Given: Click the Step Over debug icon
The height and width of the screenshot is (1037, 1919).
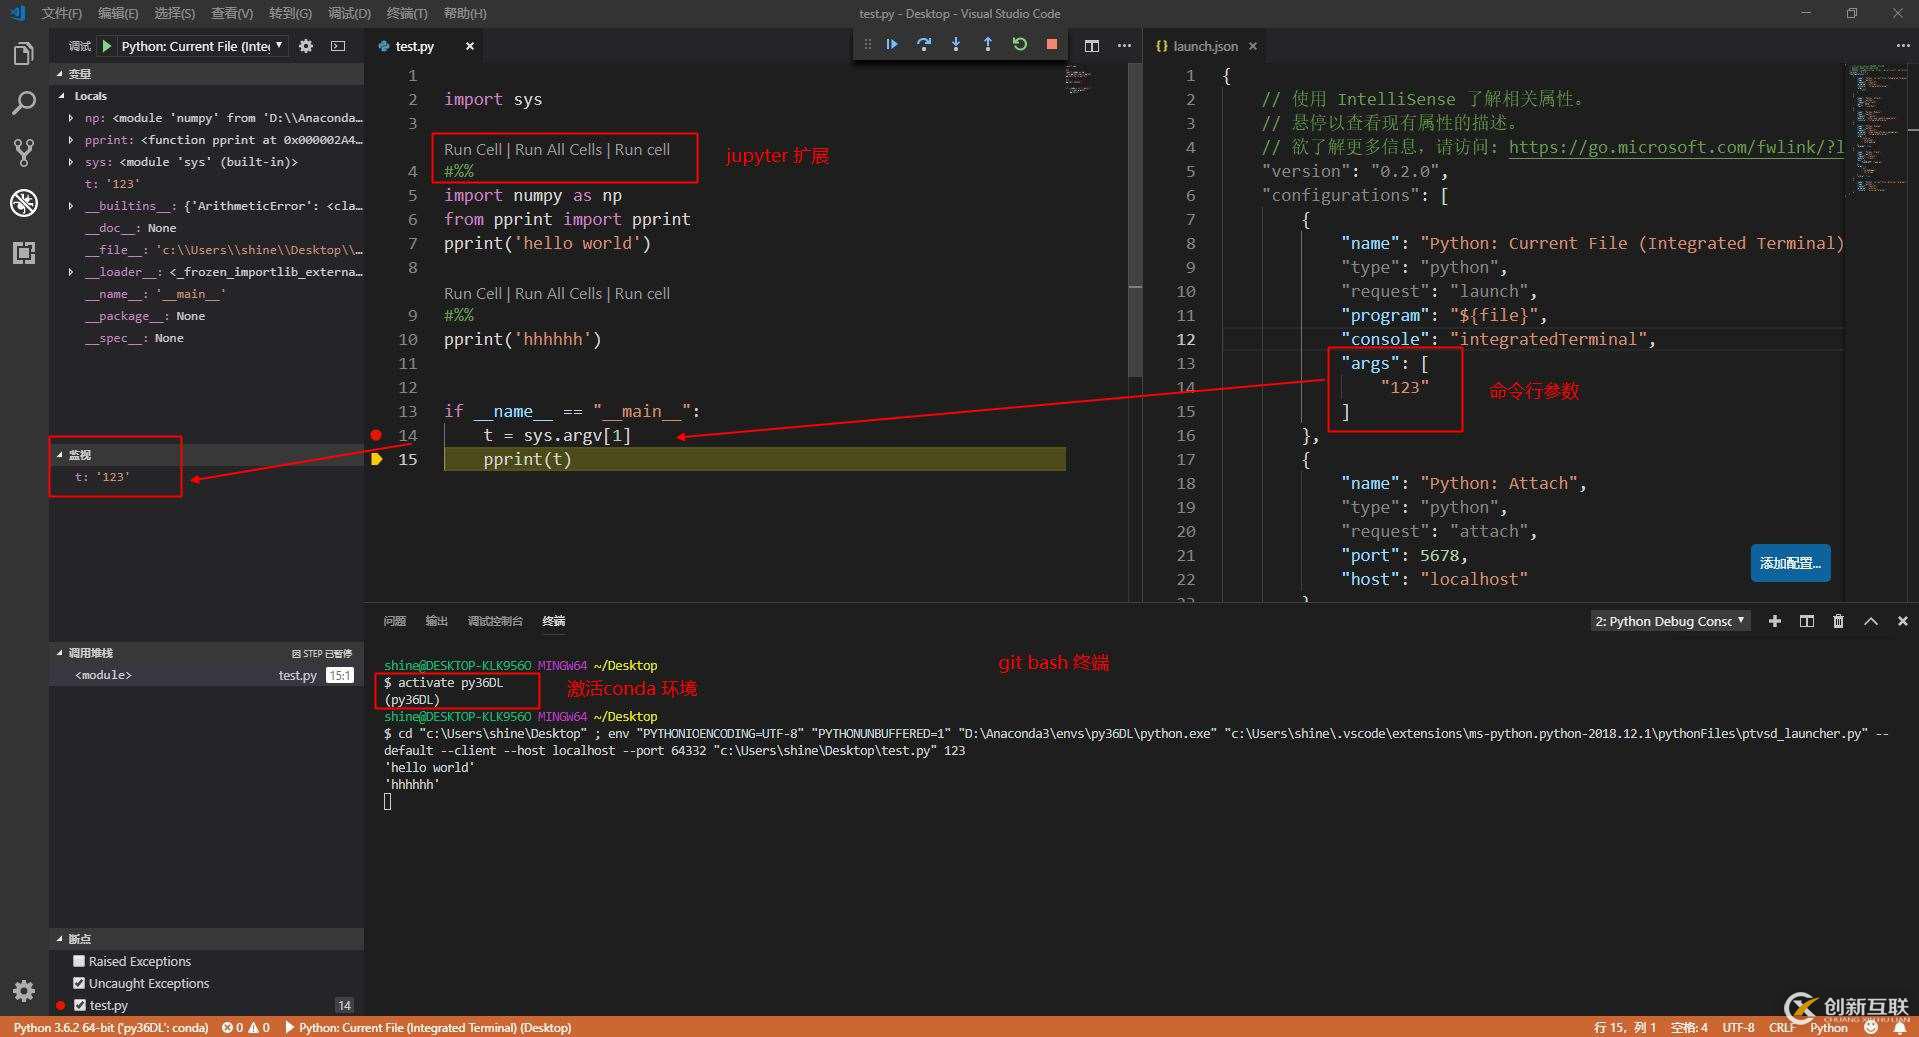Looking at the screenshot, I should pyautogui.click(x=923, y=45).
